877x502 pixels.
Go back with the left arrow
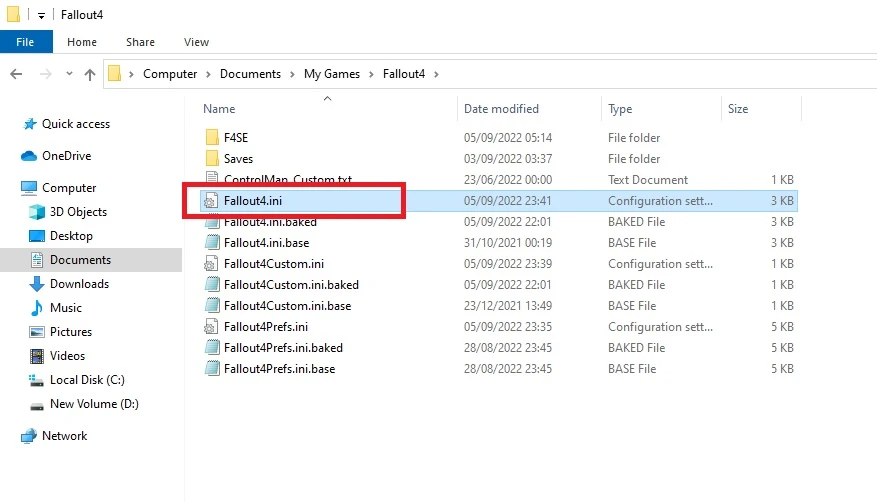coord(16,74)
